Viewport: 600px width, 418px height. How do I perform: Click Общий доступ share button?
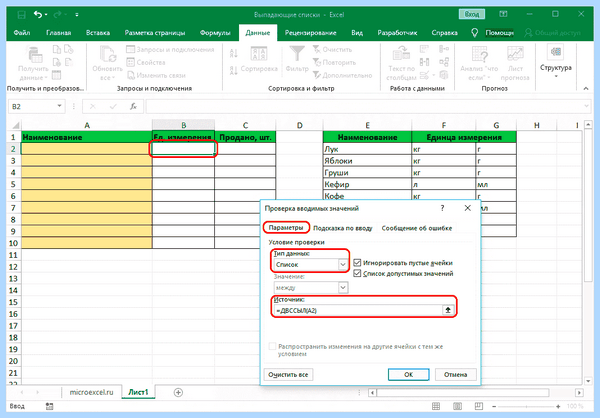click(x=552, y=33)
